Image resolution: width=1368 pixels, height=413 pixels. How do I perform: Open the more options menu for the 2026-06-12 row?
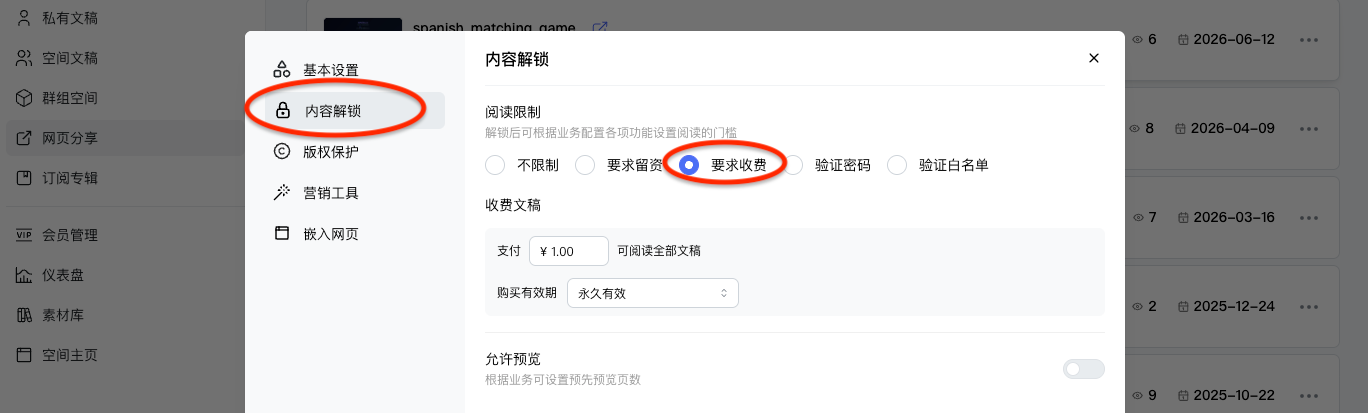(x=1309, y=39)
